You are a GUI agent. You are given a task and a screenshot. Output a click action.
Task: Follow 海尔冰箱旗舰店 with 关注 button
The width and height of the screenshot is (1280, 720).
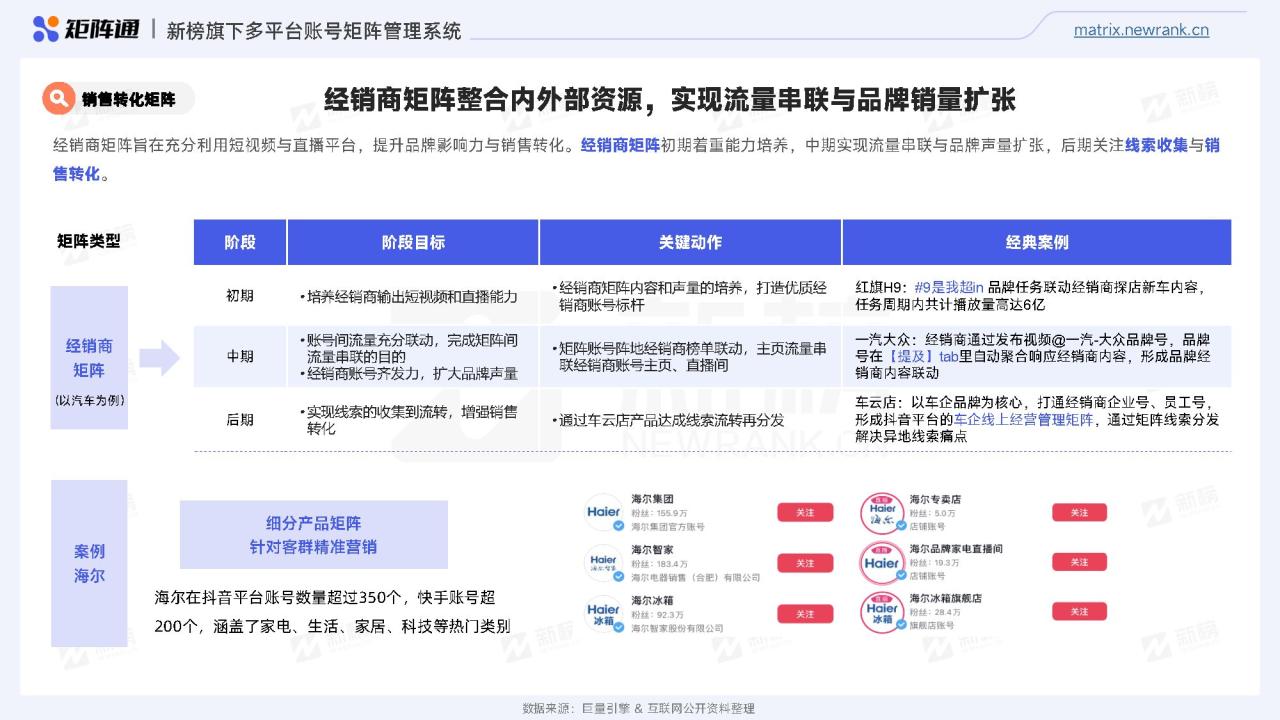point(1079,611)
